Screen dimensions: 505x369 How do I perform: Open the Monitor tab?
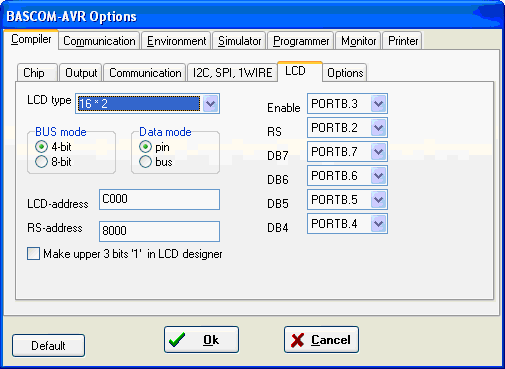click(x=358, y=41)
